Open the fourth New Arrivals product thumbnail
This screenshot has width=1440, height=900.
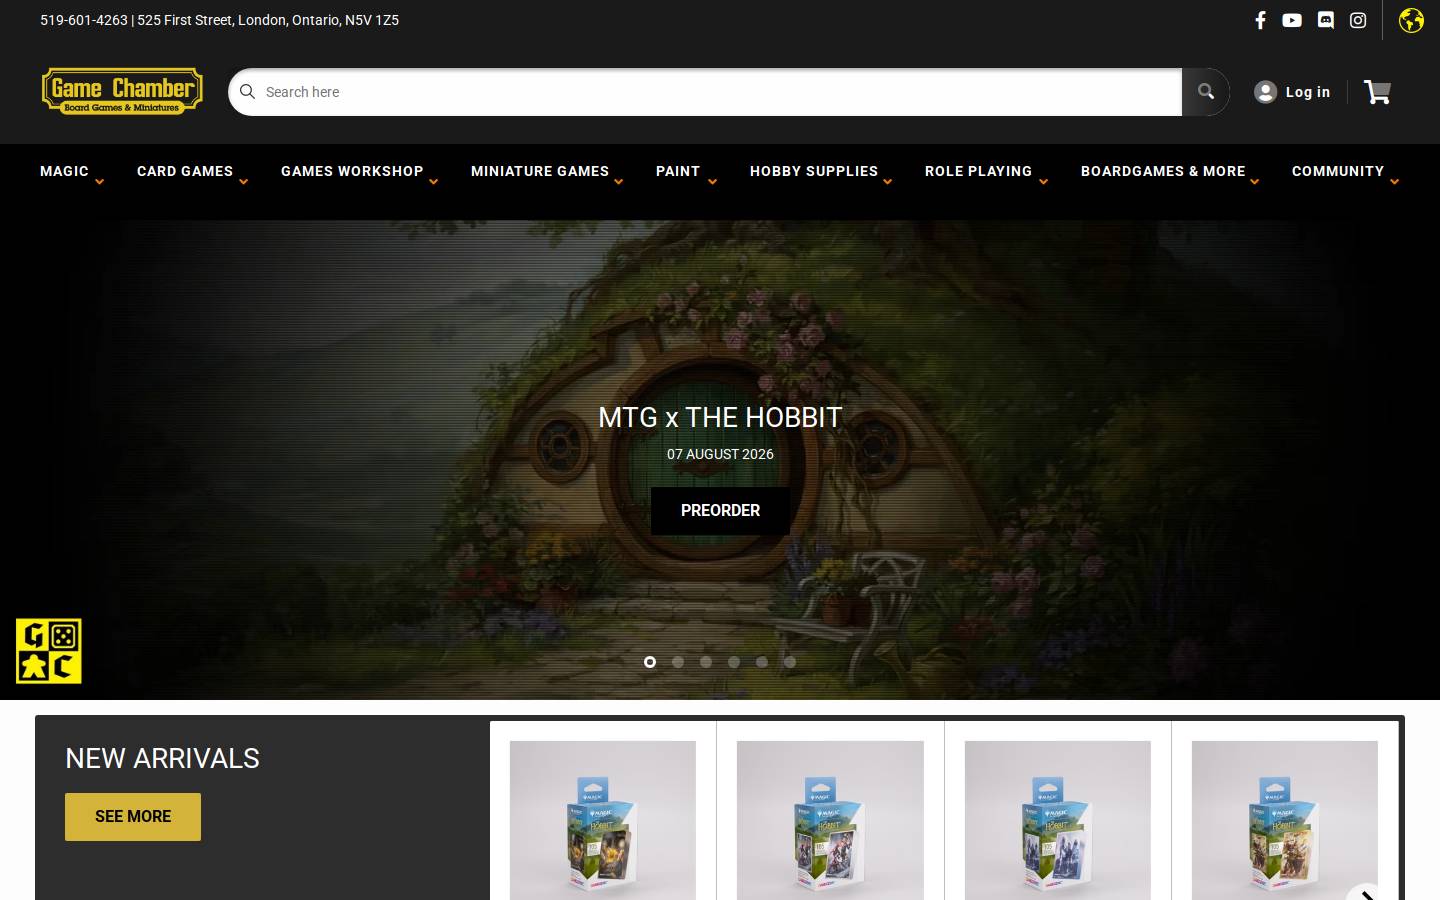coord(1285,820)
